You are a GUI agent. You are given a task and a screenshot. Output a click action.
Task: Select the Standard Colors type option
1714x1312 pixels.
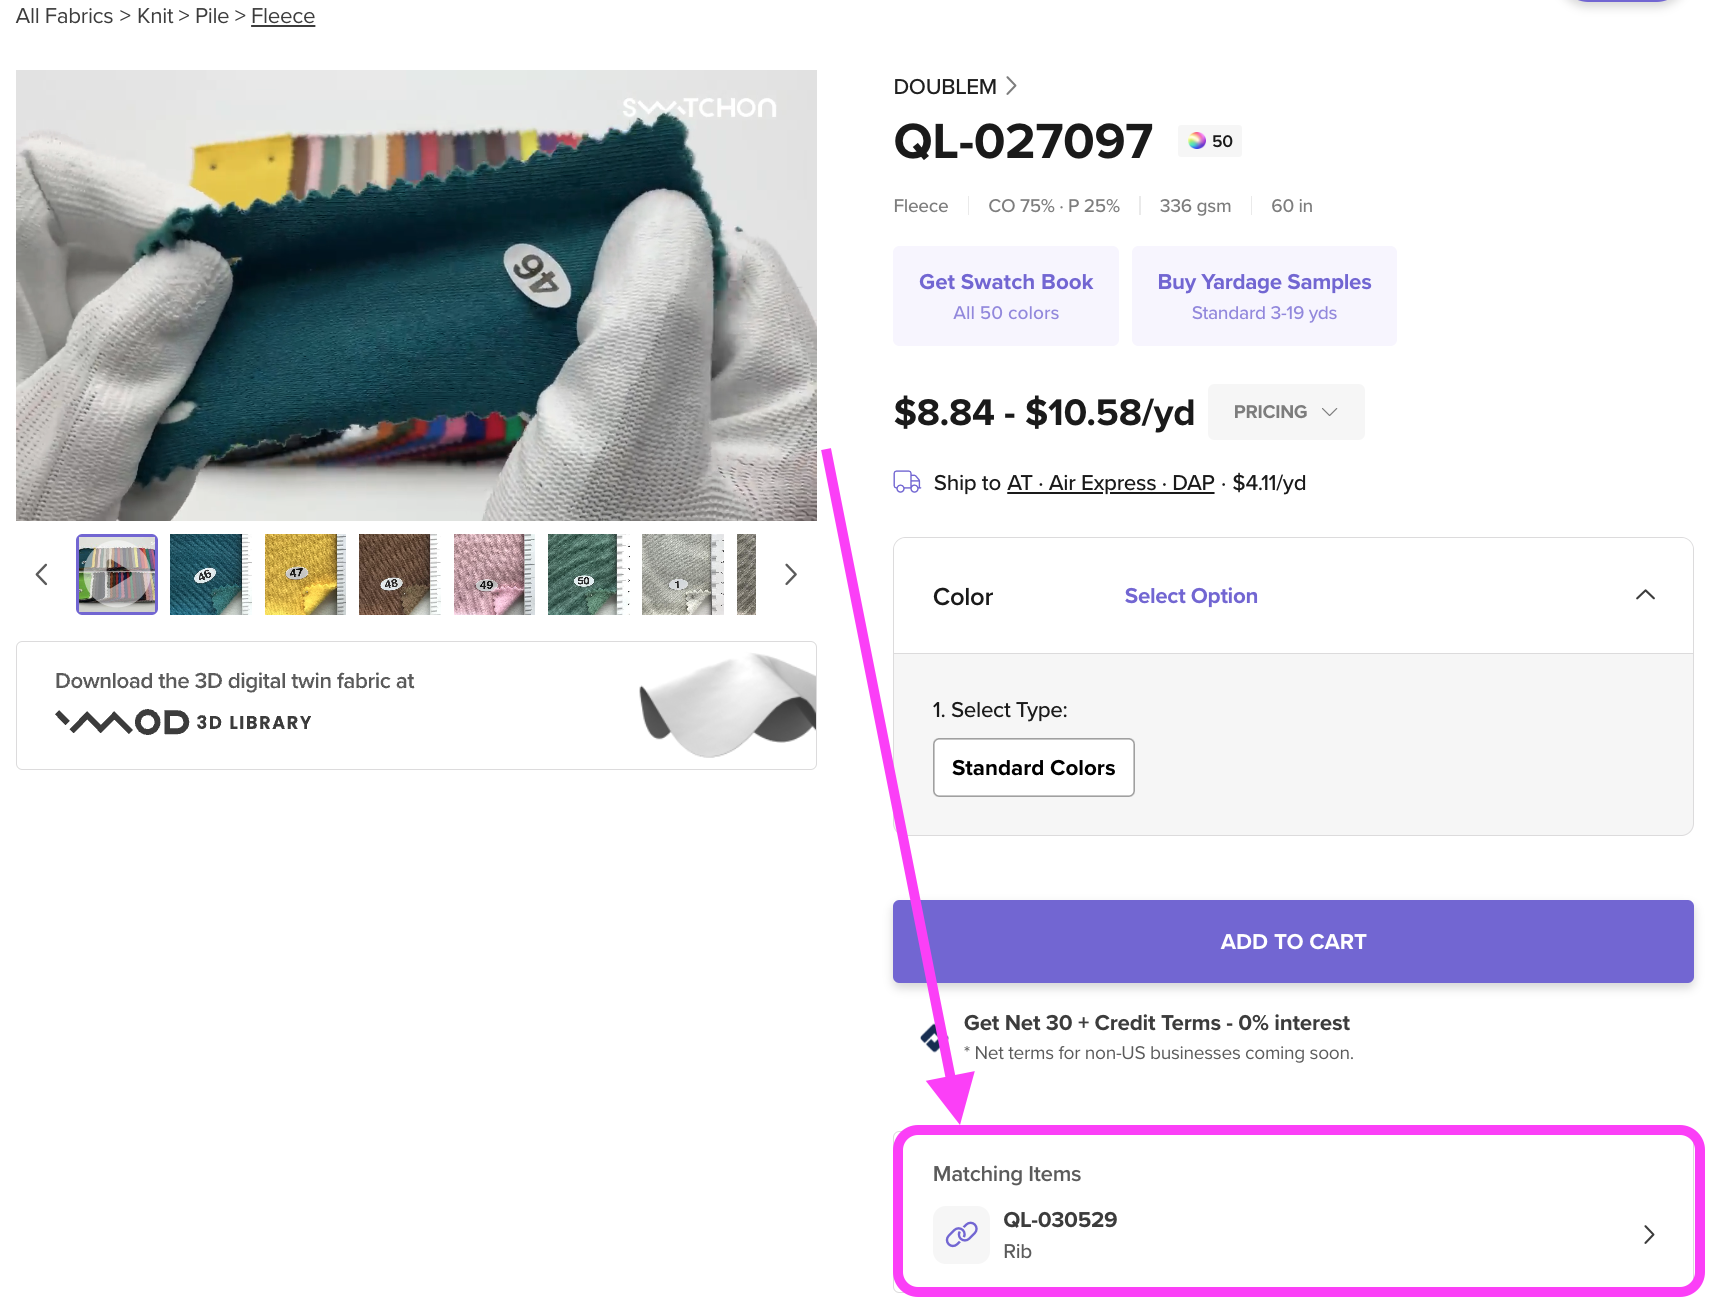point(1033,767)
